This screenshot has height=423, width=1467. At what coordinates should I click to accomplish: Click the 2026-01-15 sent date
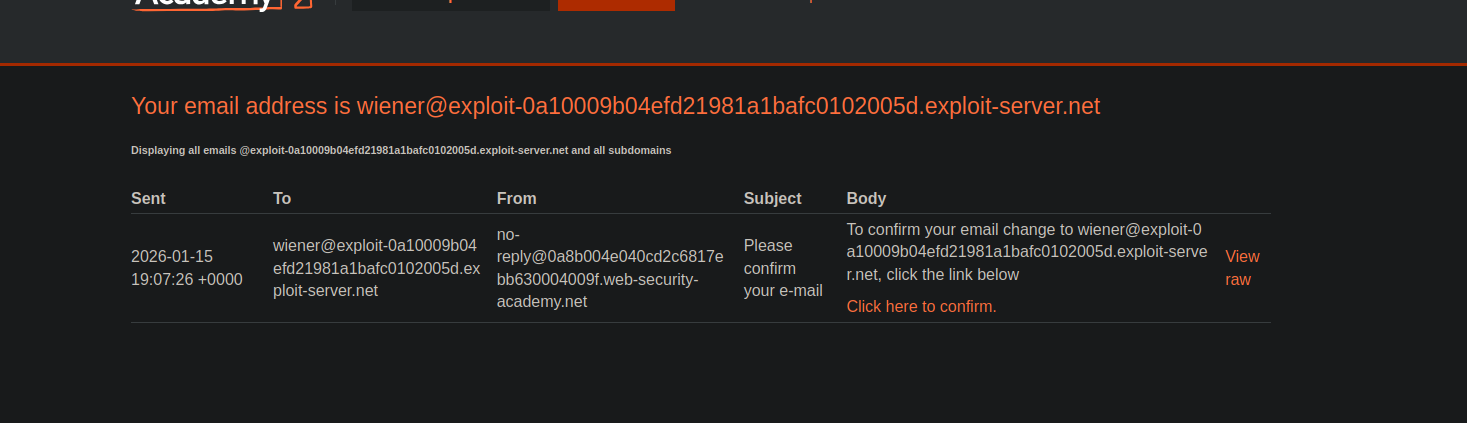tap(172, 256)
